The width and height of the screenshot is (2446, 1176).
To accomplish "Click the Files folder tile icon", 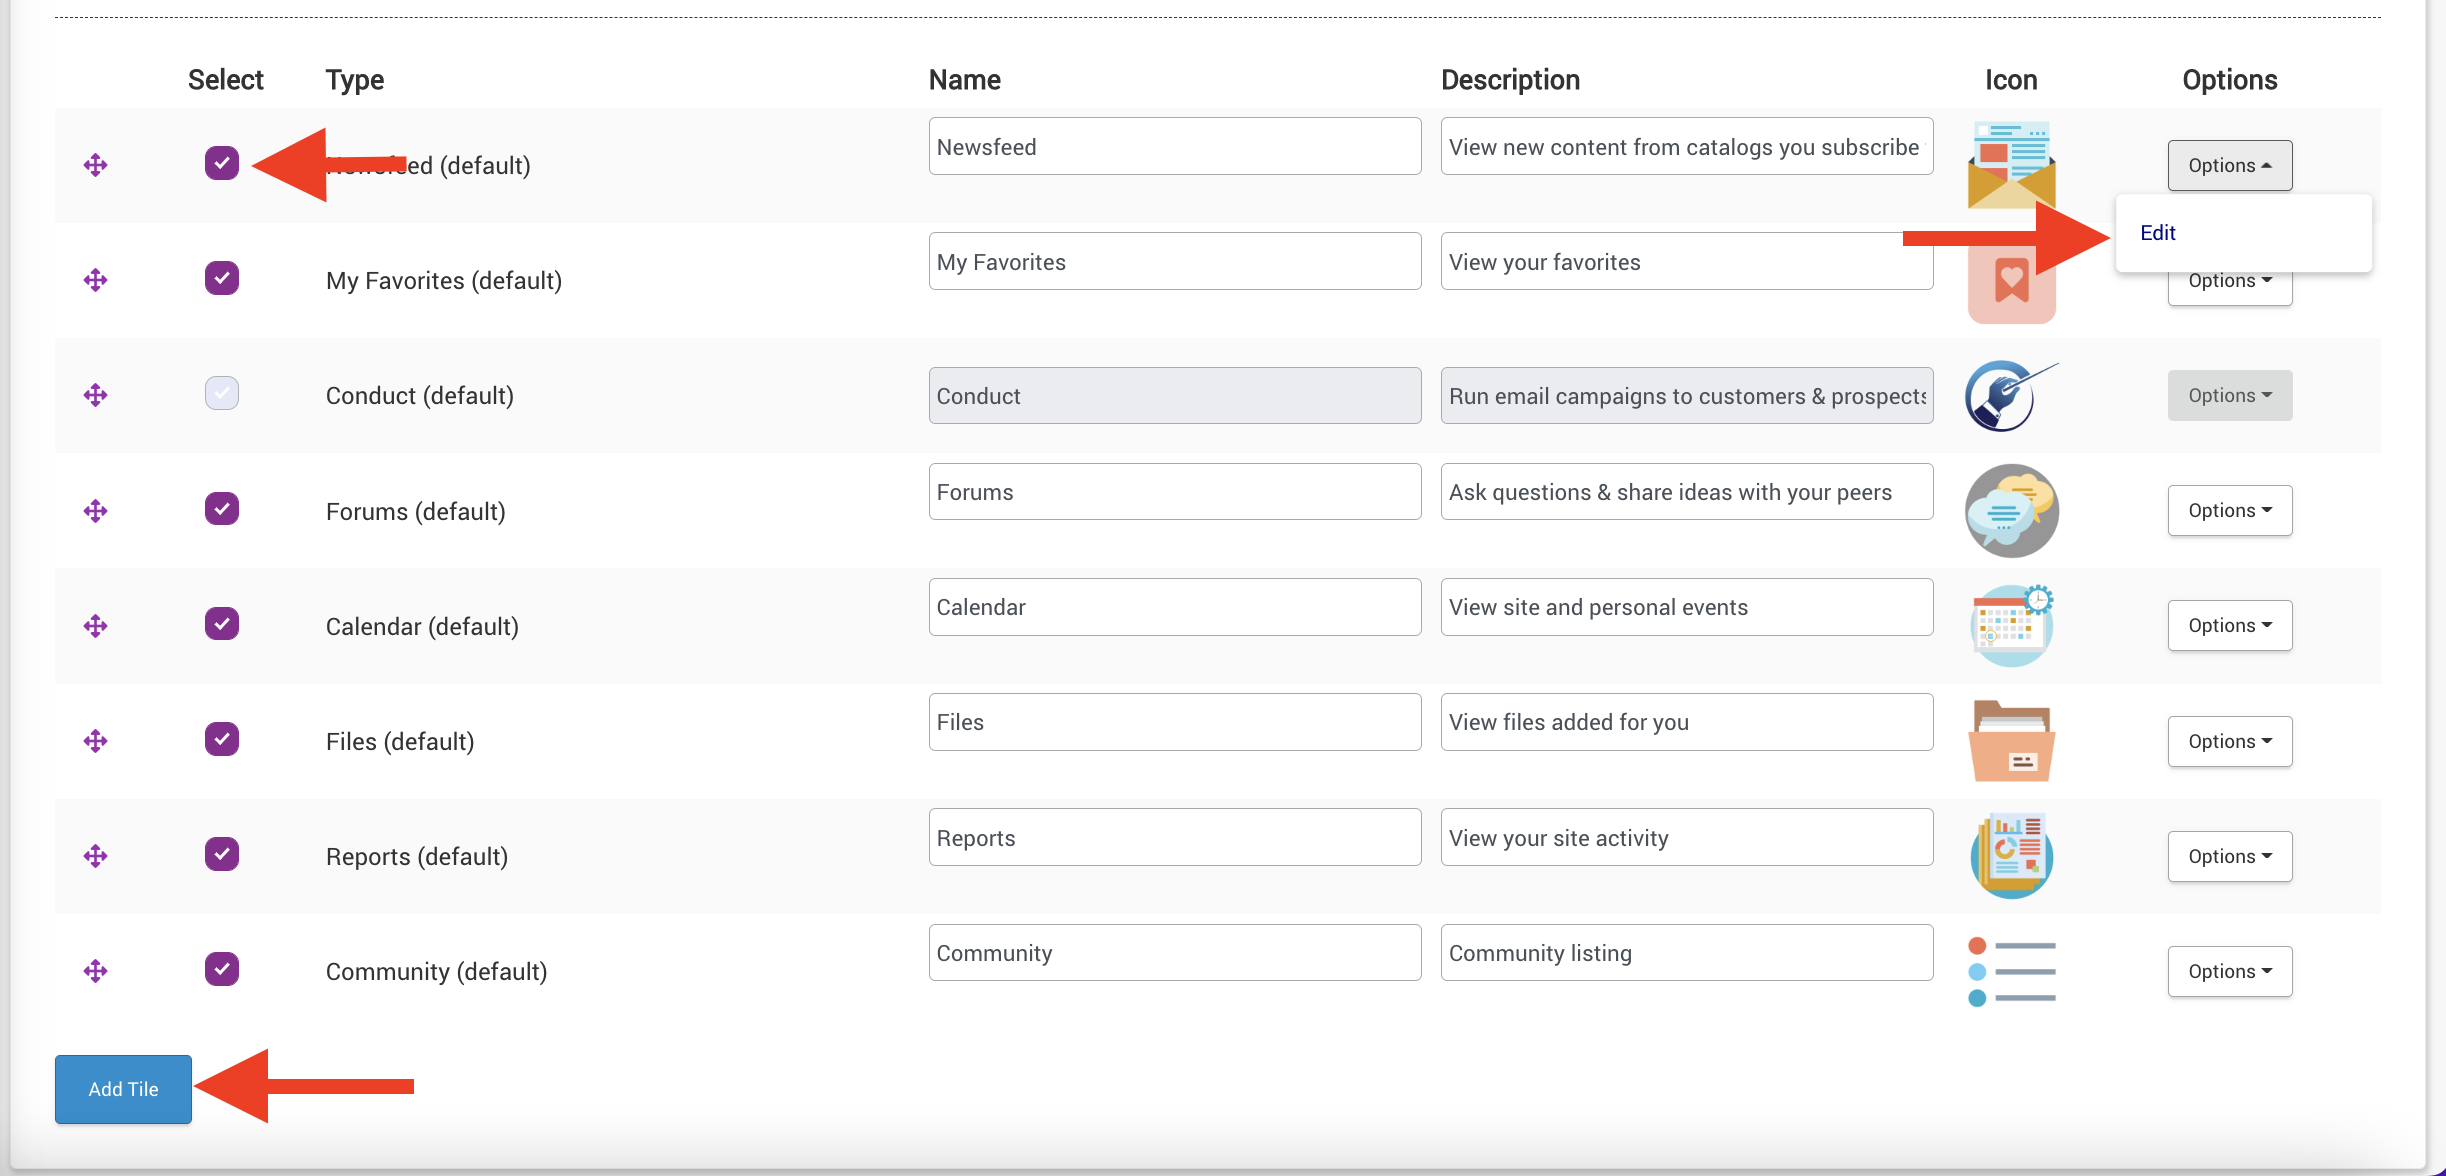I will tap(2011, 741).
